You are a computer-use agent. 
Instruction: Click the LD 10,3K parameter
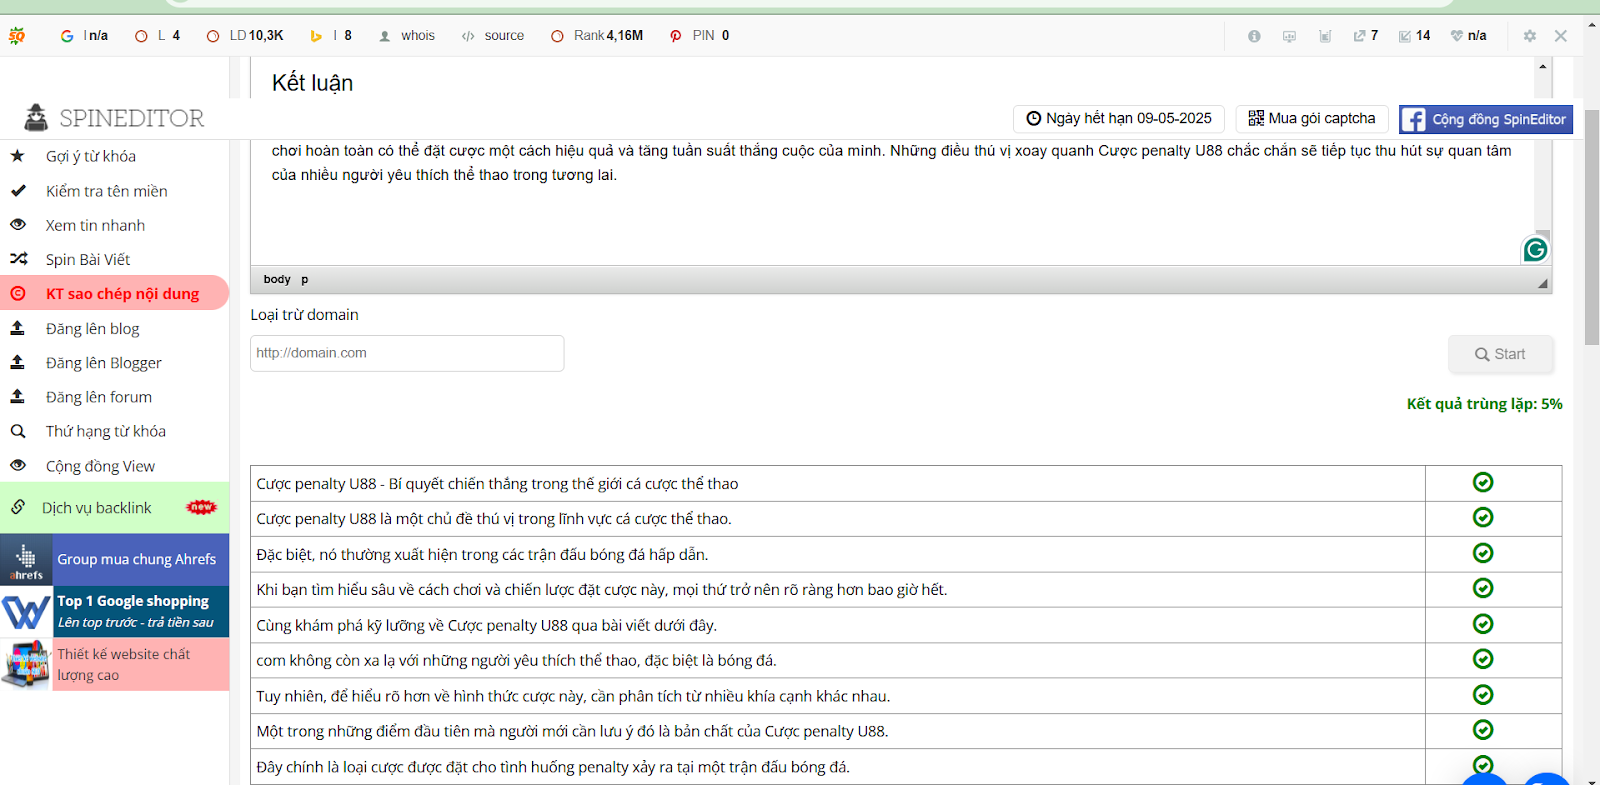click(x=245, y=36)
